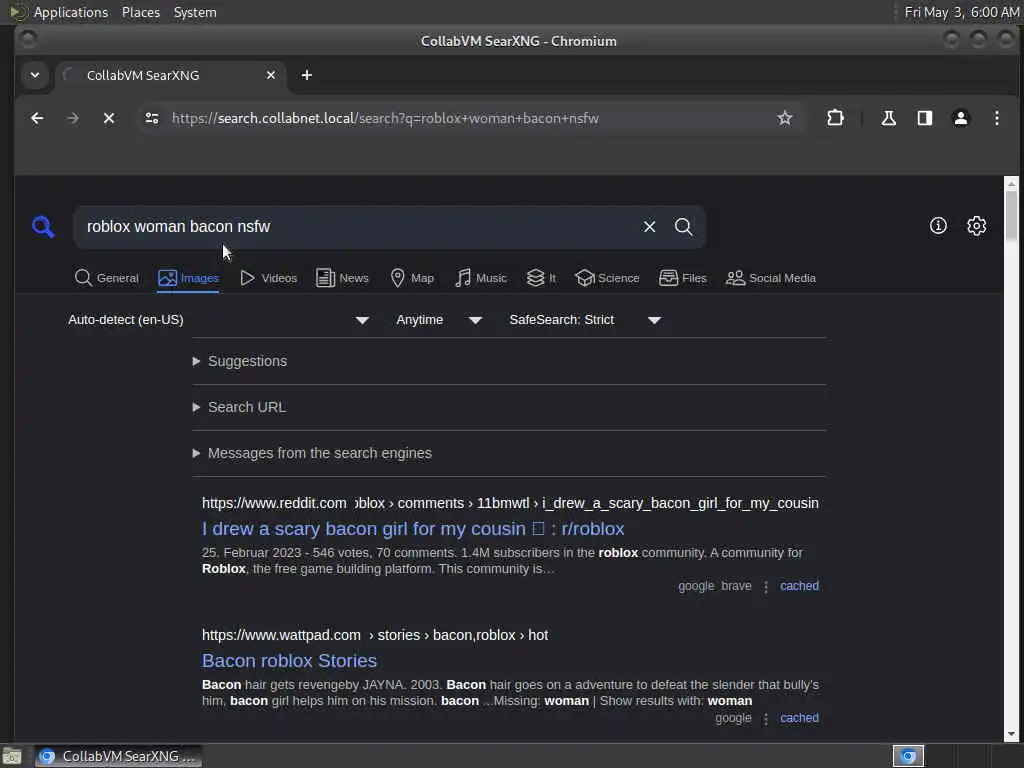Open the System menu

click(195, 12)
